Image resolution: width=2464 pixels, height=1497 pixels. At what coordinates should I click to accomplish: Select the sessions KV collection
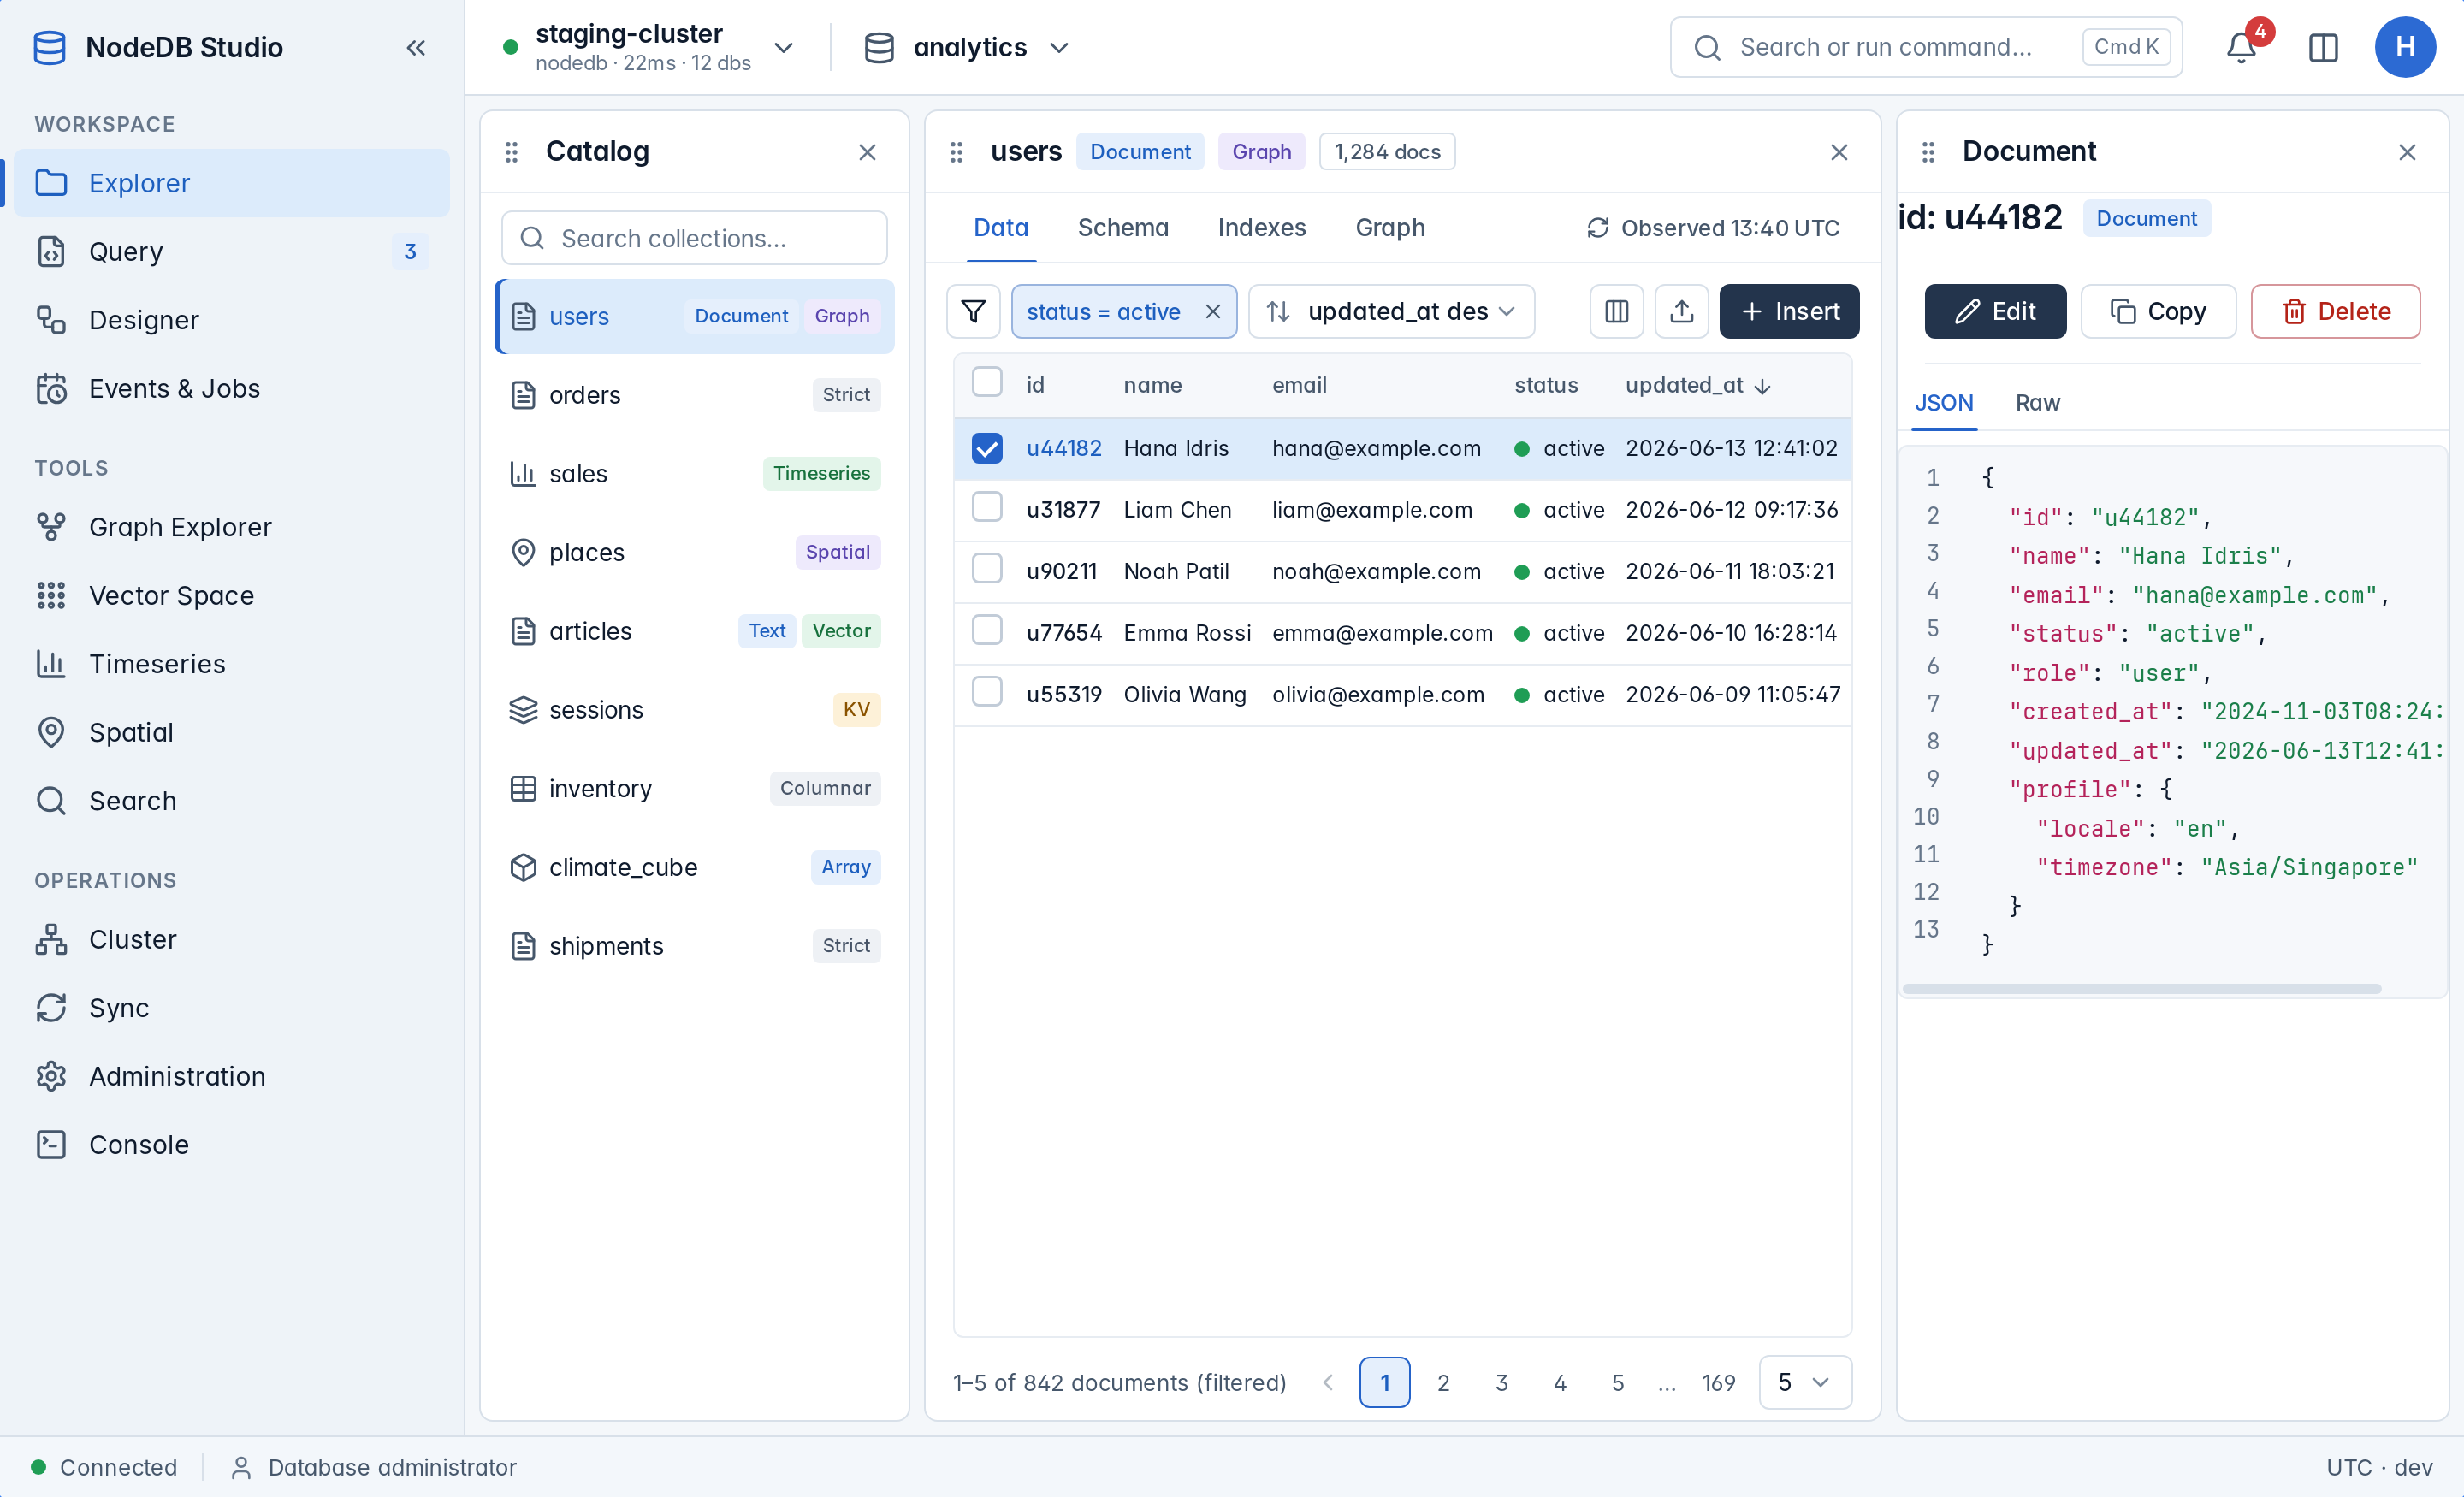[694, 709]
